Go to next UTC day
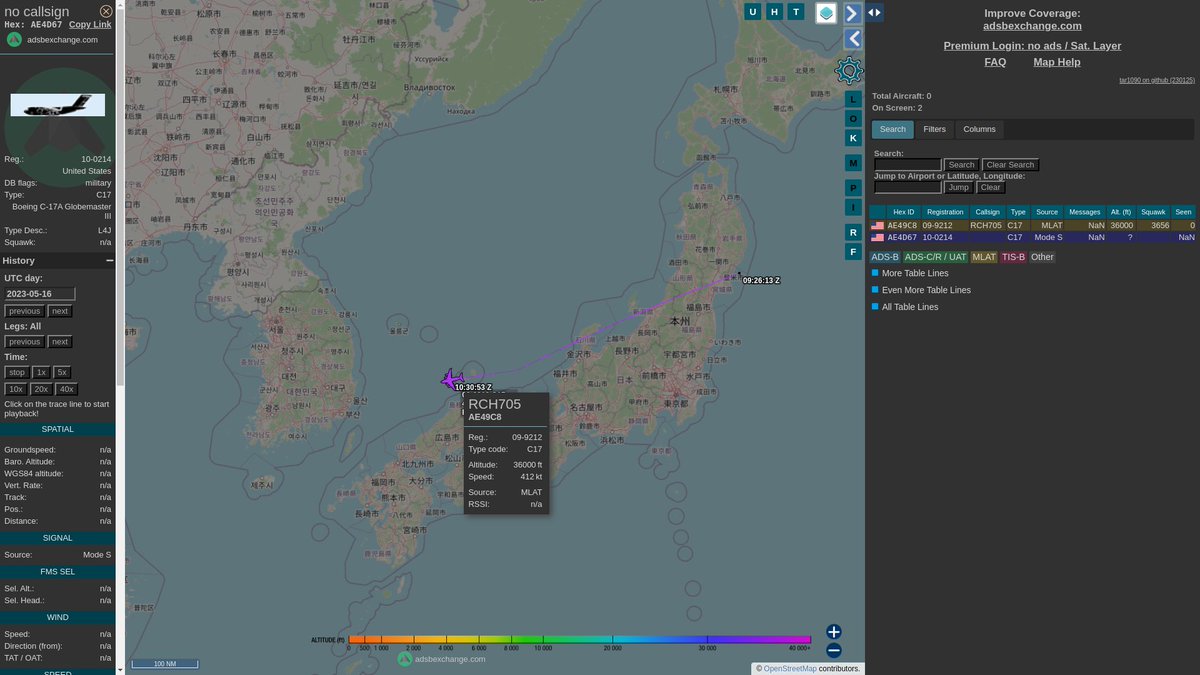Image resolution: width=1200 pixels, height=675 pixels. click(60, 311)
